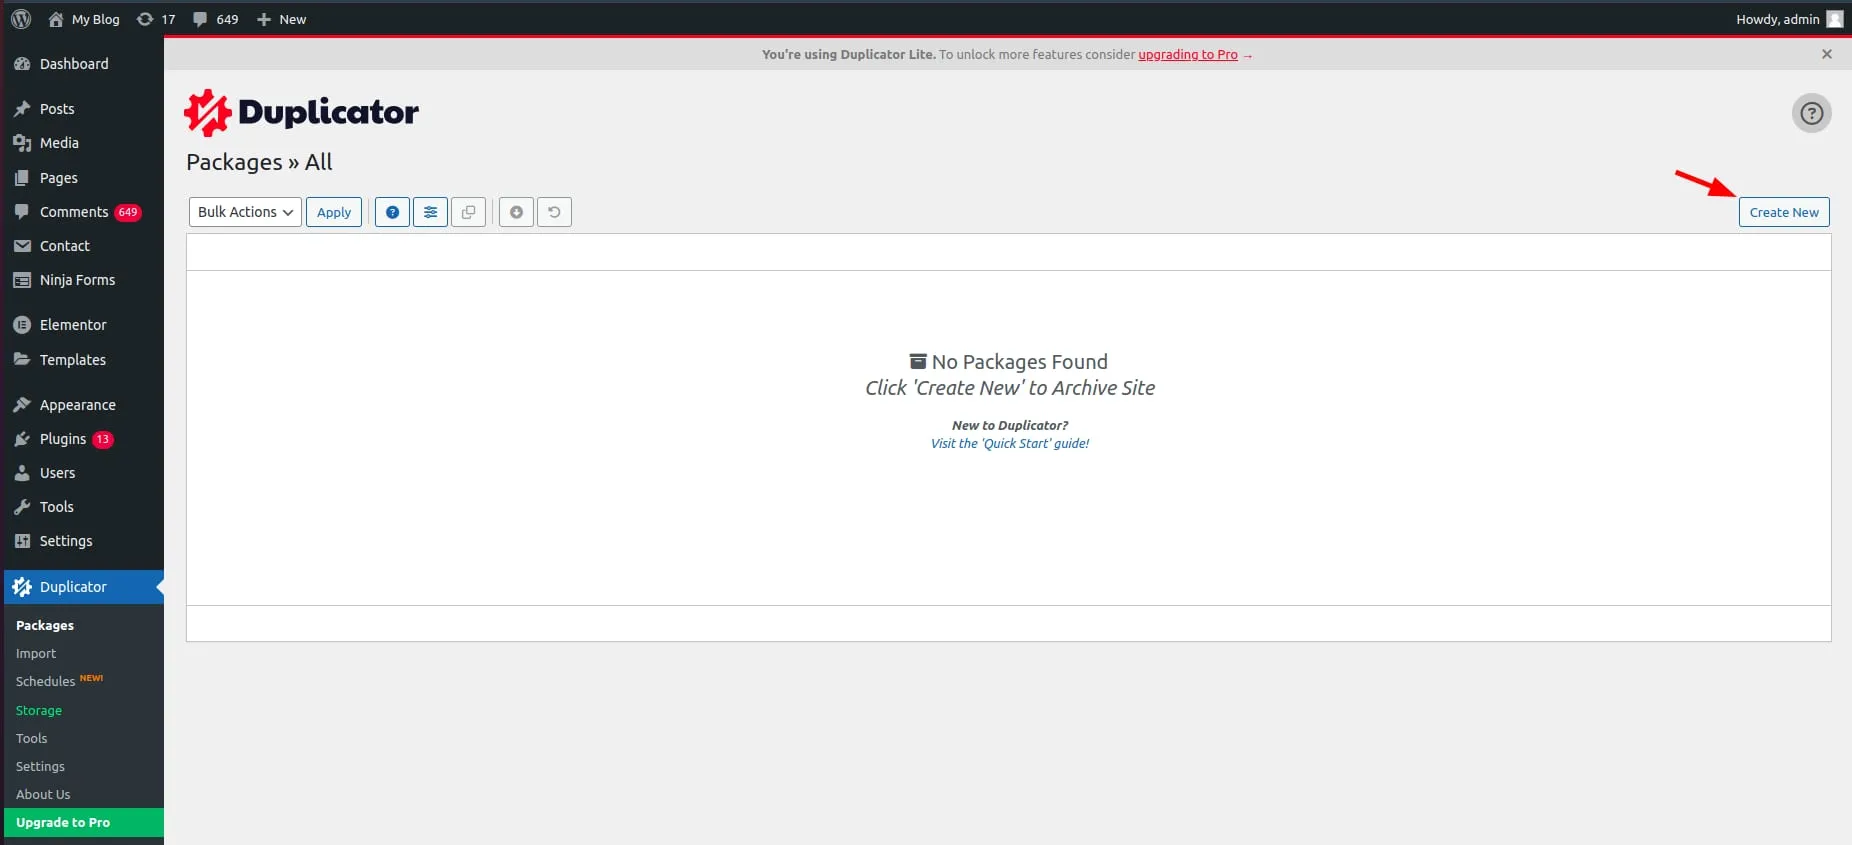
Task: Click the Create New button
Action: point(1784,212)
